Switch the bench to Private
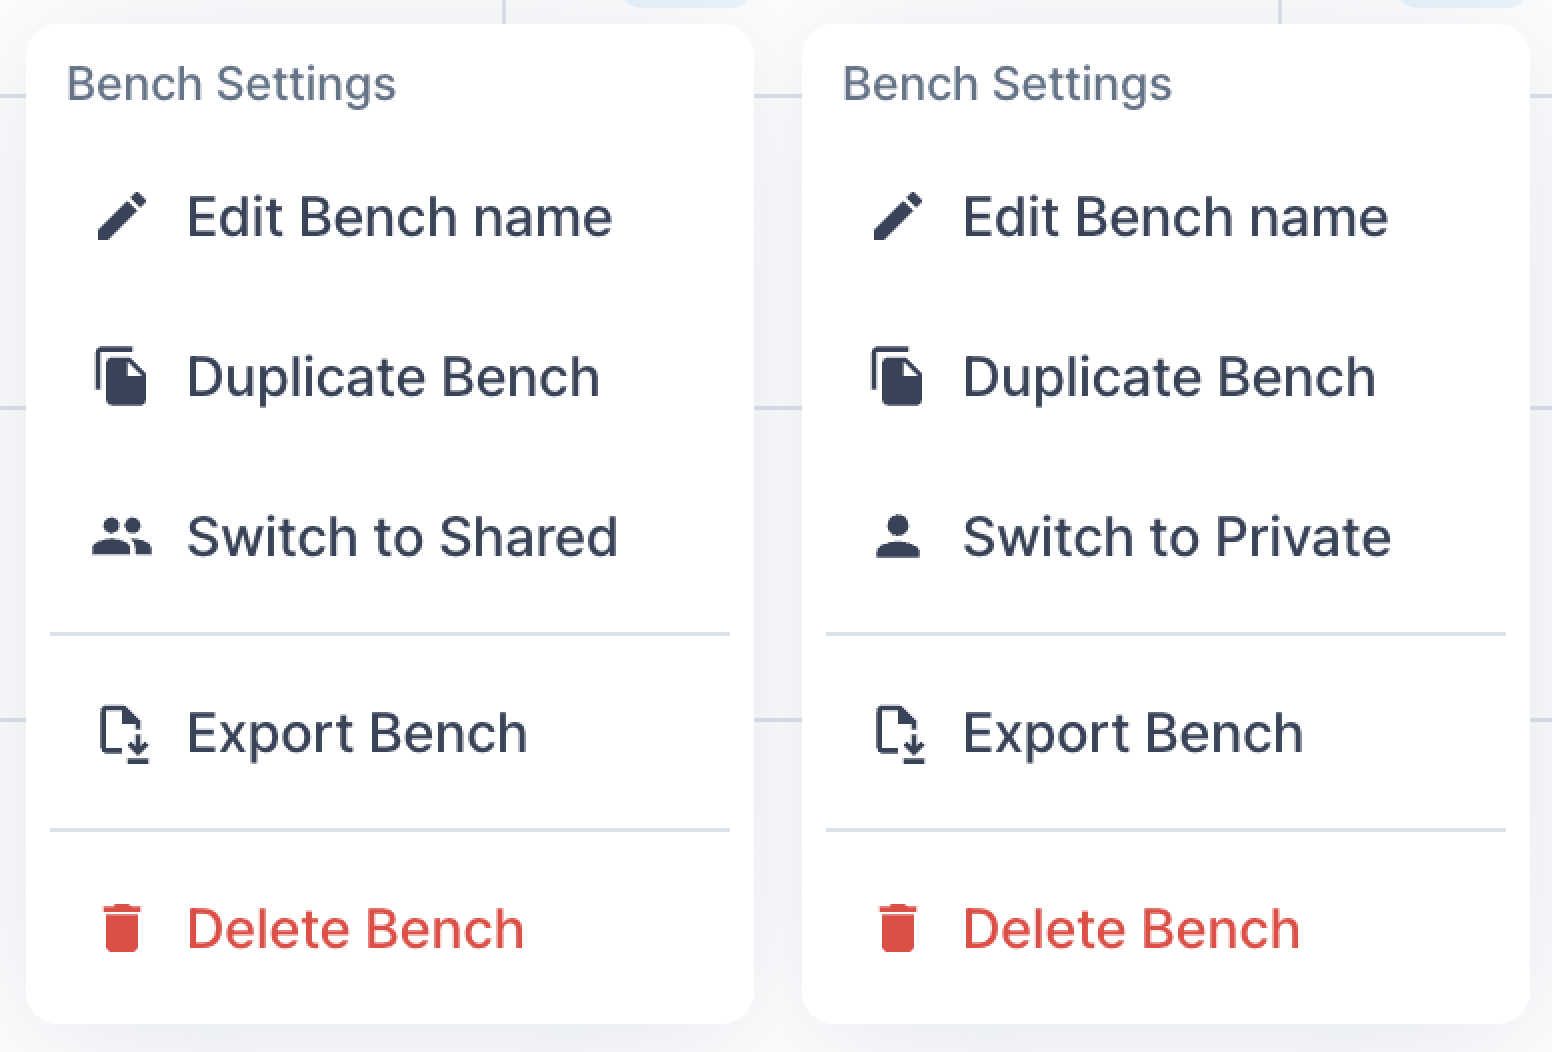 click(x=1176, y=537)
